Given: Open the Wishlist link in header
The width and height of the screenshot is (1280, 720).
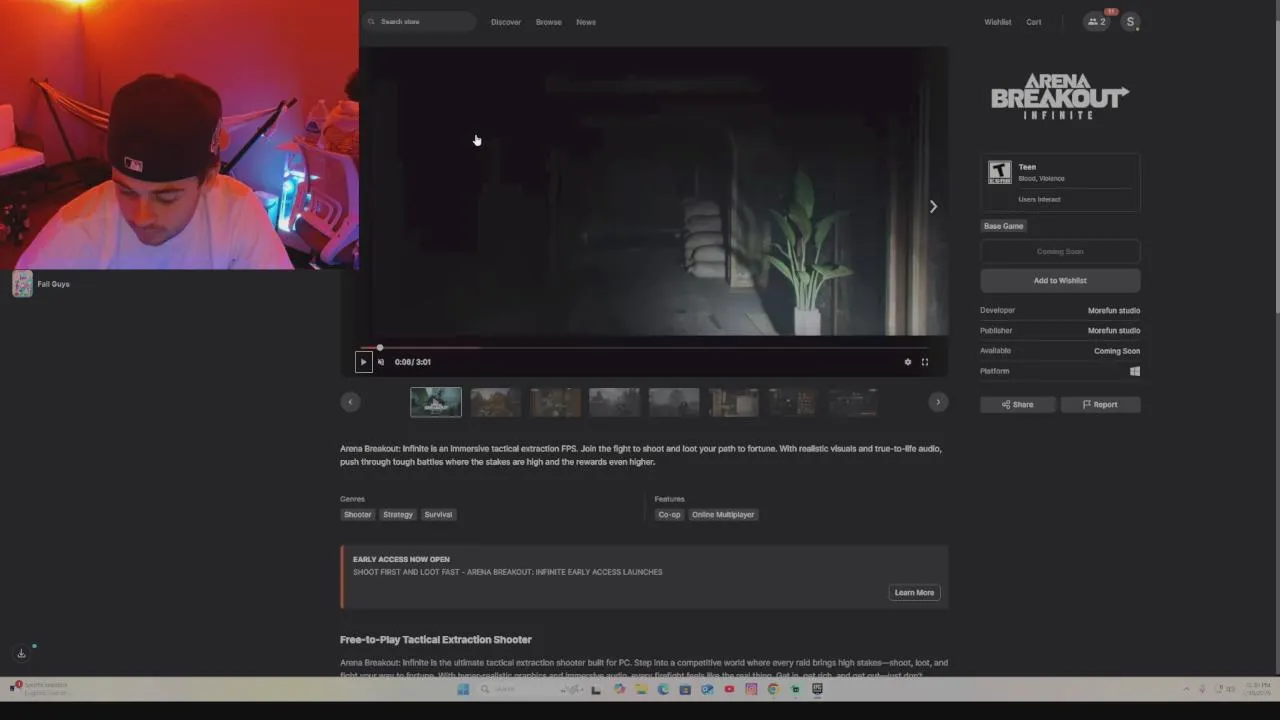Looking at the screenshot, I should (997, 22).
